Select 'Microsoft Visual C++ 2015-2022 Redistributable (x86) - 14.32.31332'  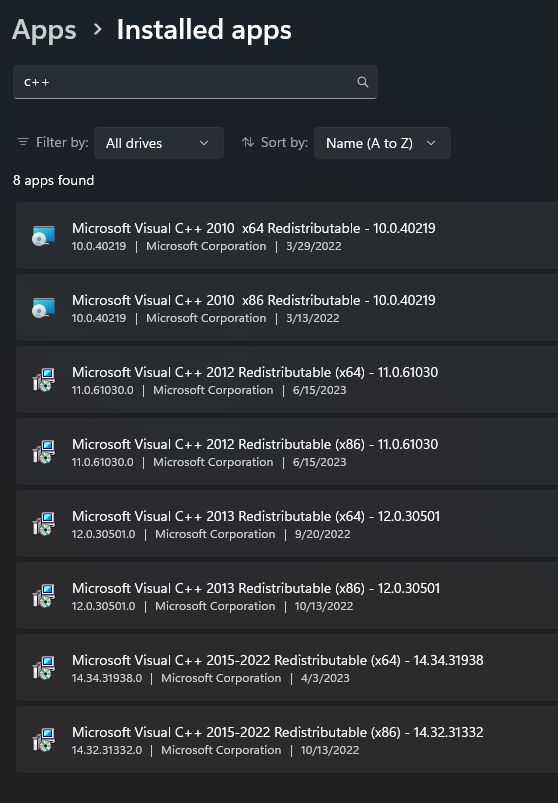point(287,739)
